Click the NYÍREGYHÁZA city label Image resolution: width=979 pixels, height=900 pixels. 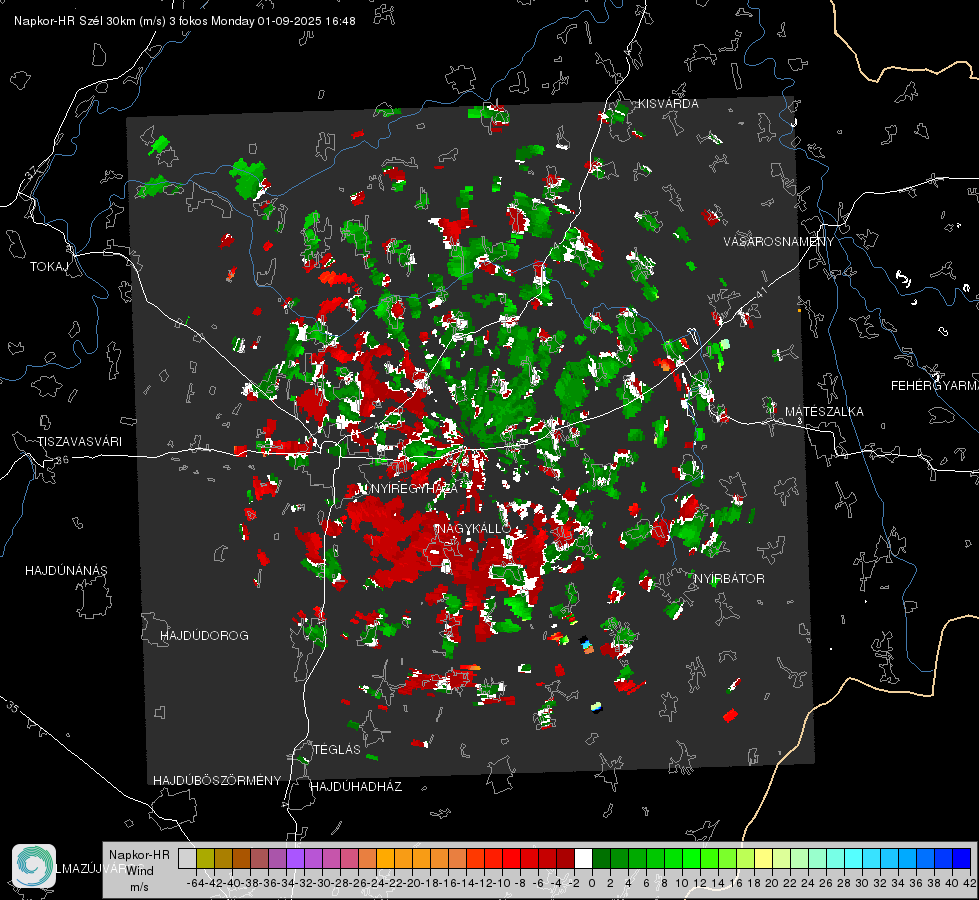pyautogui.click(x=414, y=488)
